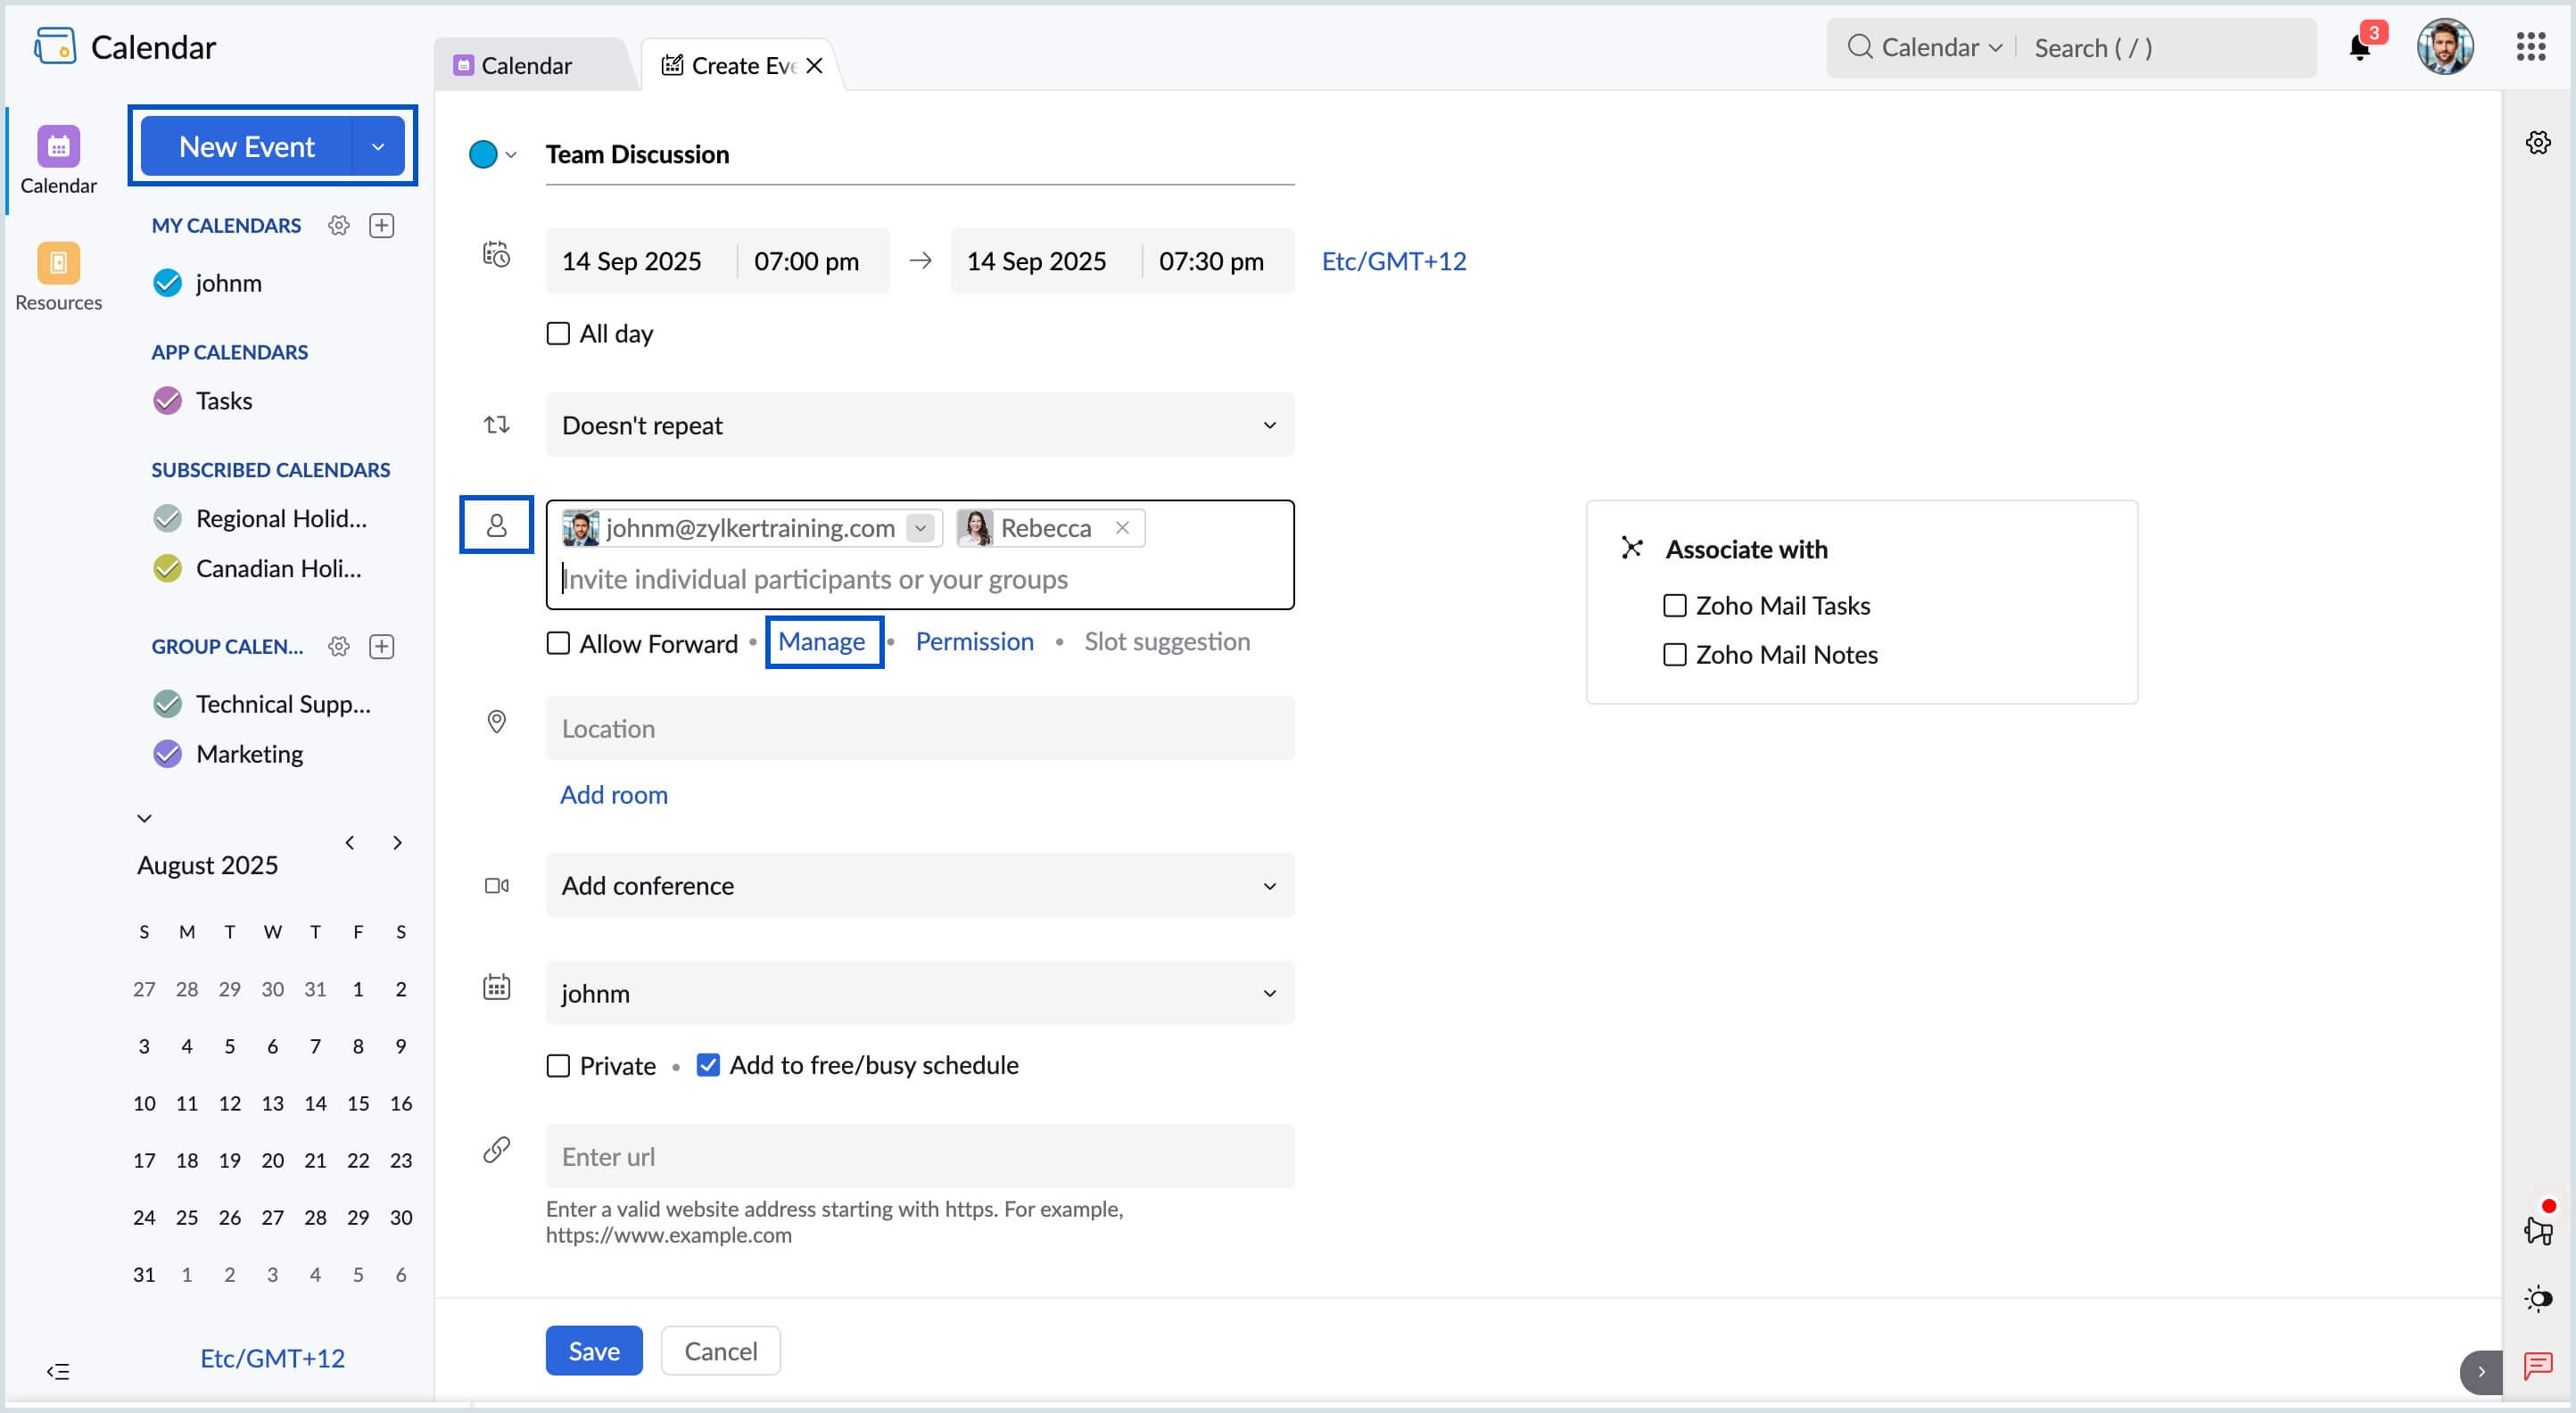Go to next month in mini calendar
This screenshot has height=1413, width=2576.
(397, 842)
